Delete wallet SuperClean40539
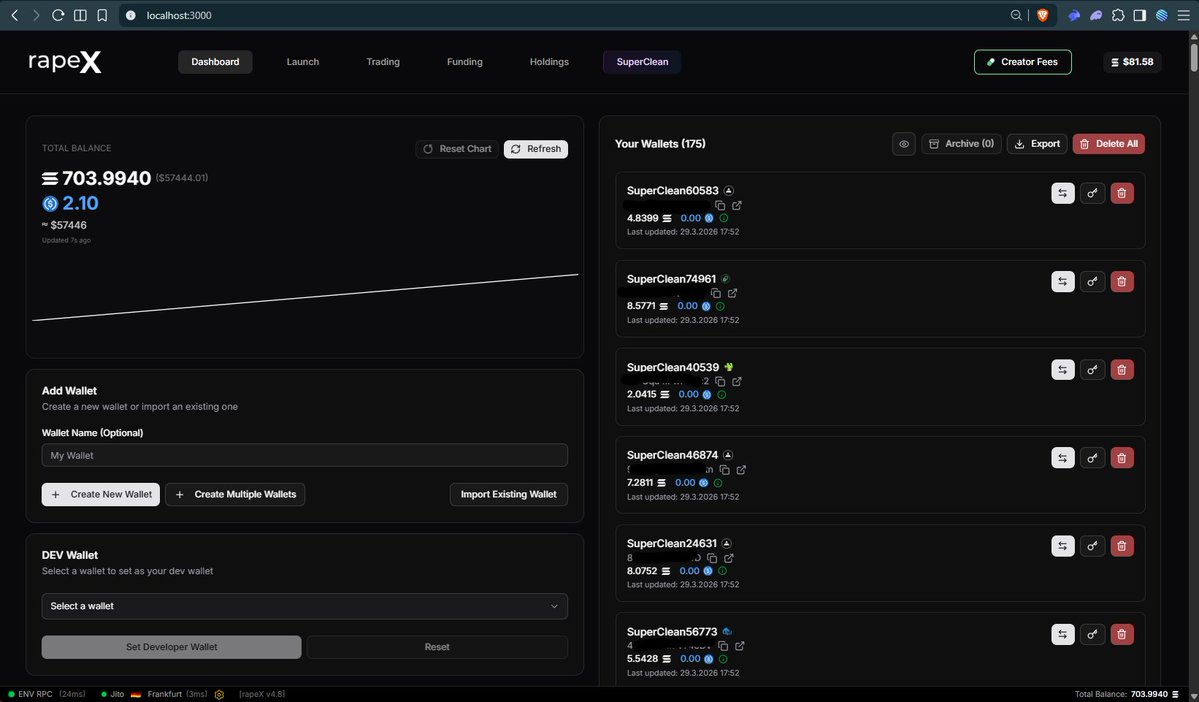 (1122, 370)
